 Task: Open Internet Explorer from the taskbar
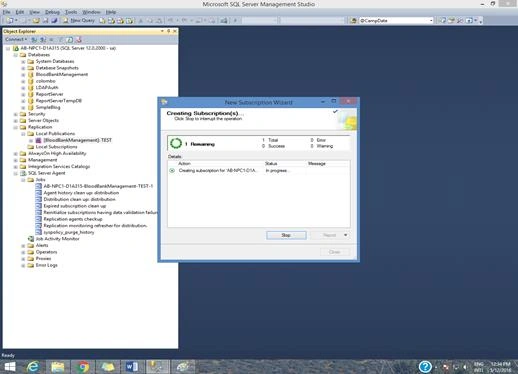[32, 367]
